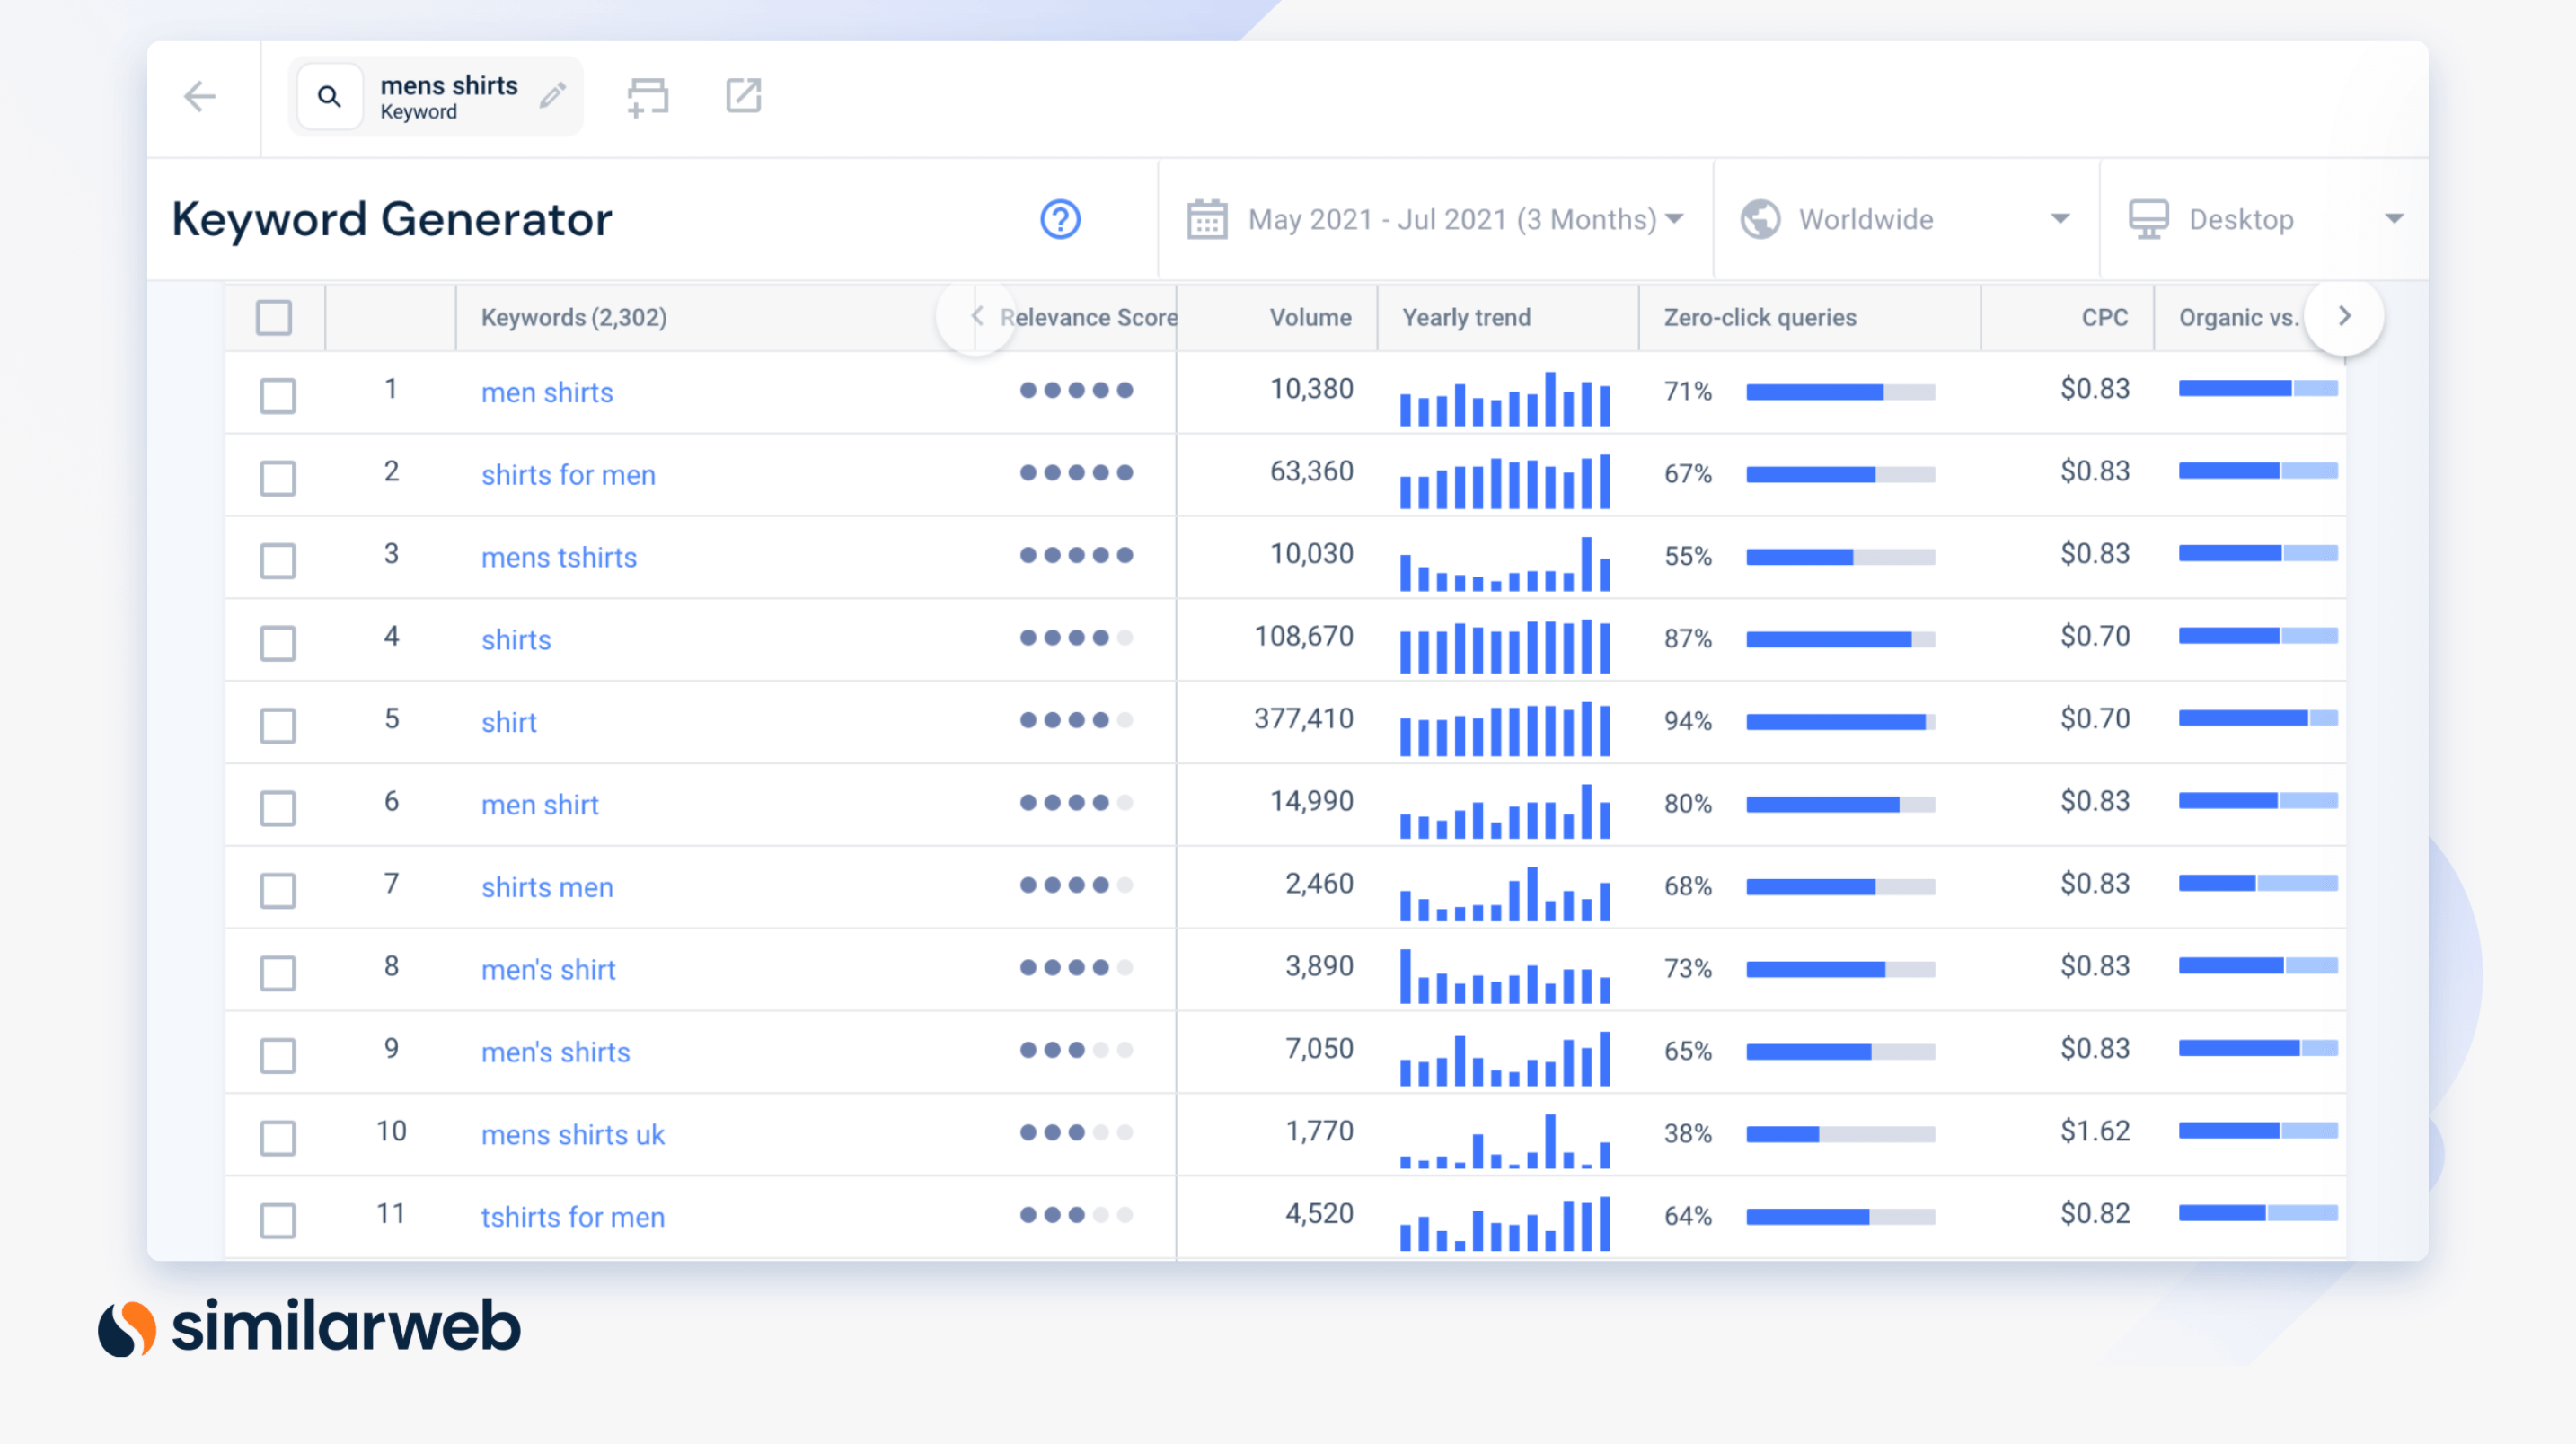The height and width of the screenshot is (1444, 2576).
Task: Sort by Zero-click queries column header
Action: click(1760, 317)
